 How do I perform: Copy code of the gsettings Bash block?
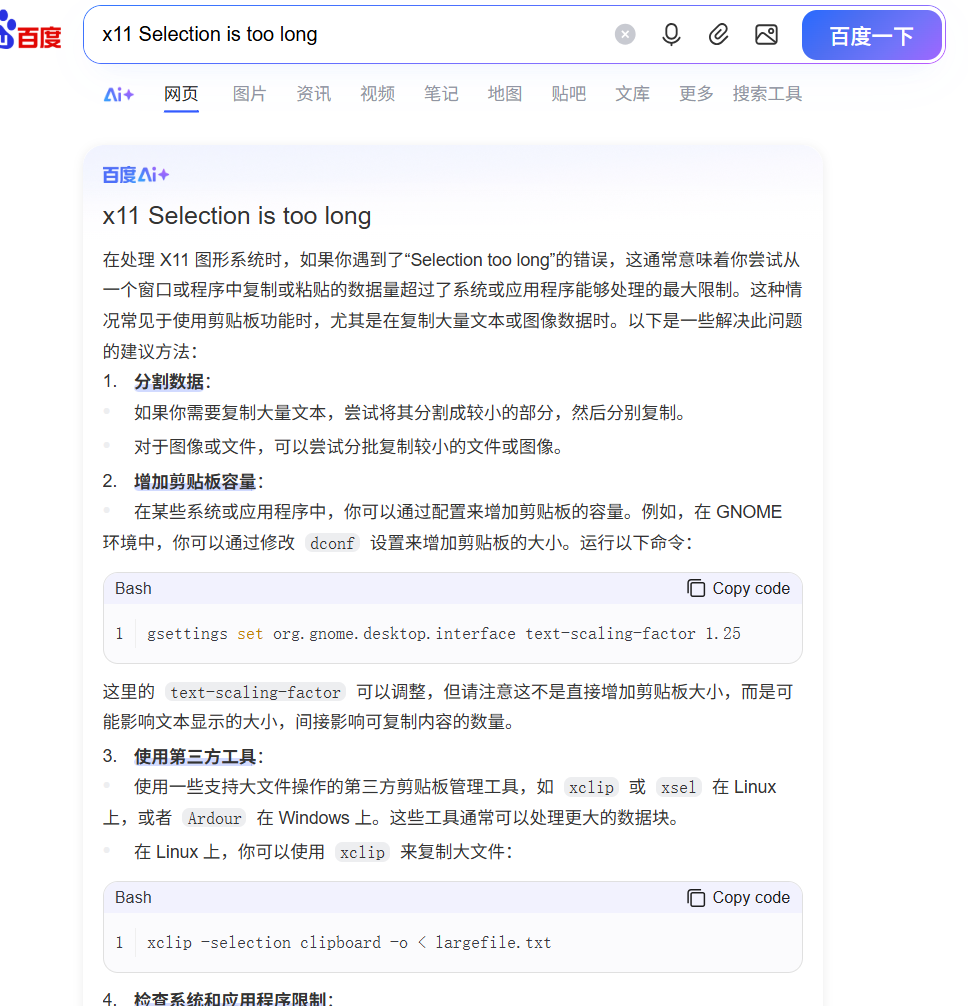point(738,588)
